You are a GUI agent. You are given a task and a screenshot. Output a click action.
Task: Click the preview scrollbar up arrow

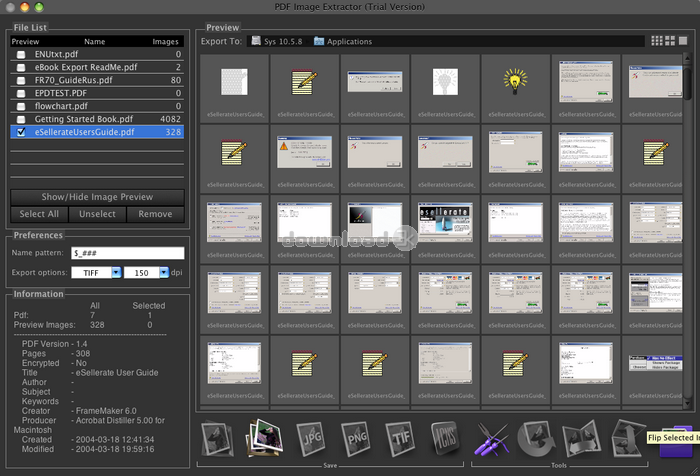(x=687, y=58)
